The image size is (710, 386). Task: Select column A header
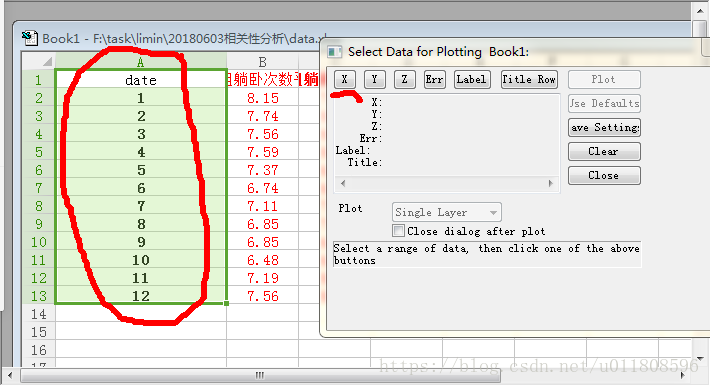click(x=141, y=61)
